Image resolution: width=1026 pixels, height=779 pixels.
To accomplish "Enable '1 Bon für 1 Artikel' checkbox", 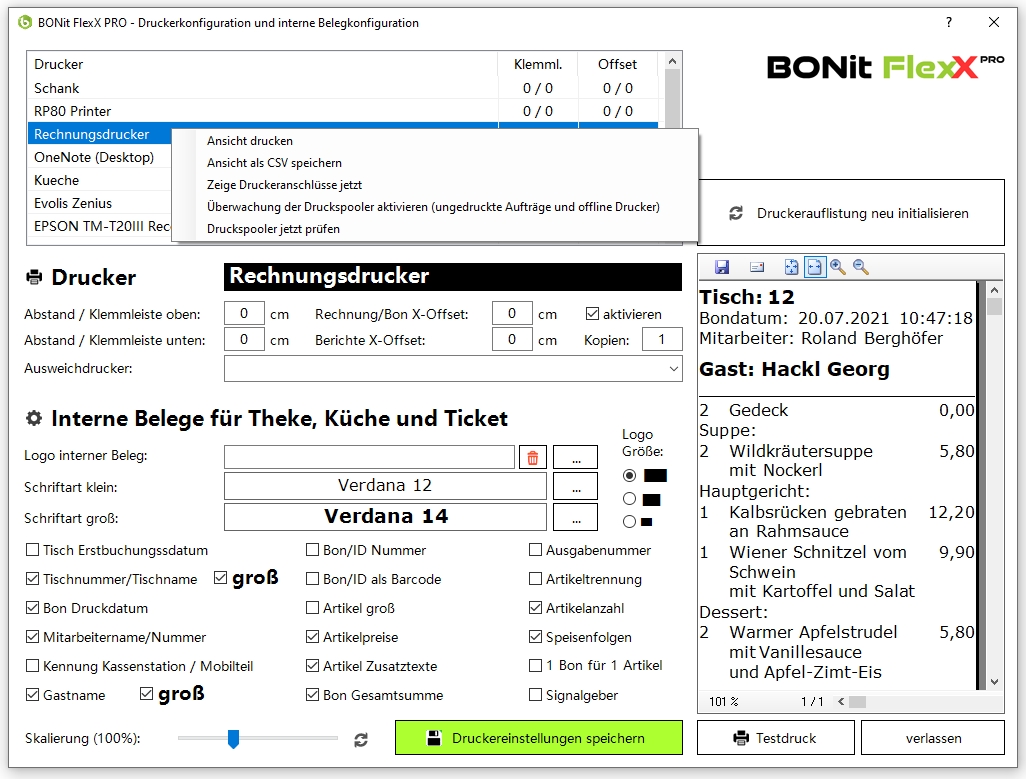I will click(x=535, y=665).
